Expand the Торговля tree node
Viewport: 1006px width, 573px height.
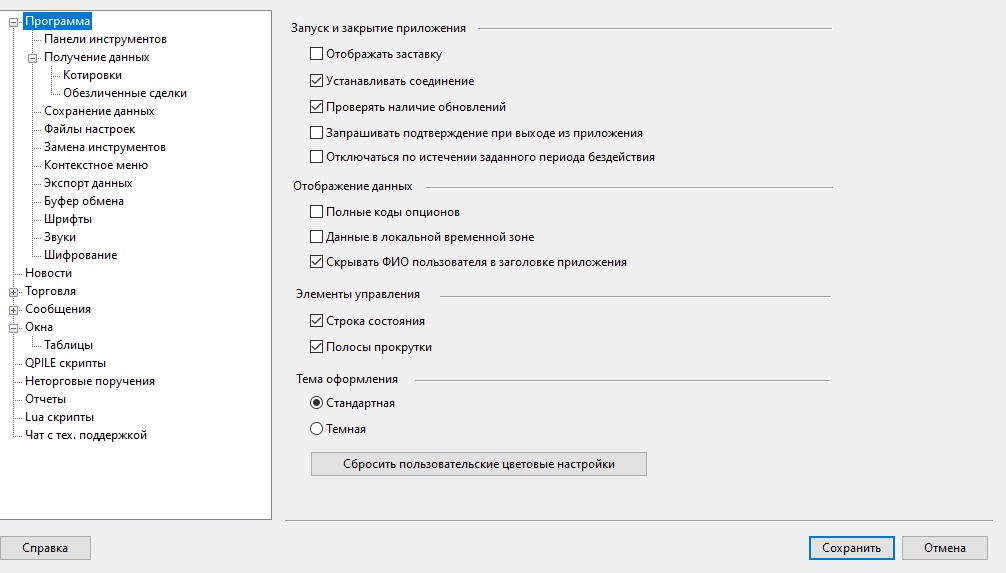click(14, 292)
